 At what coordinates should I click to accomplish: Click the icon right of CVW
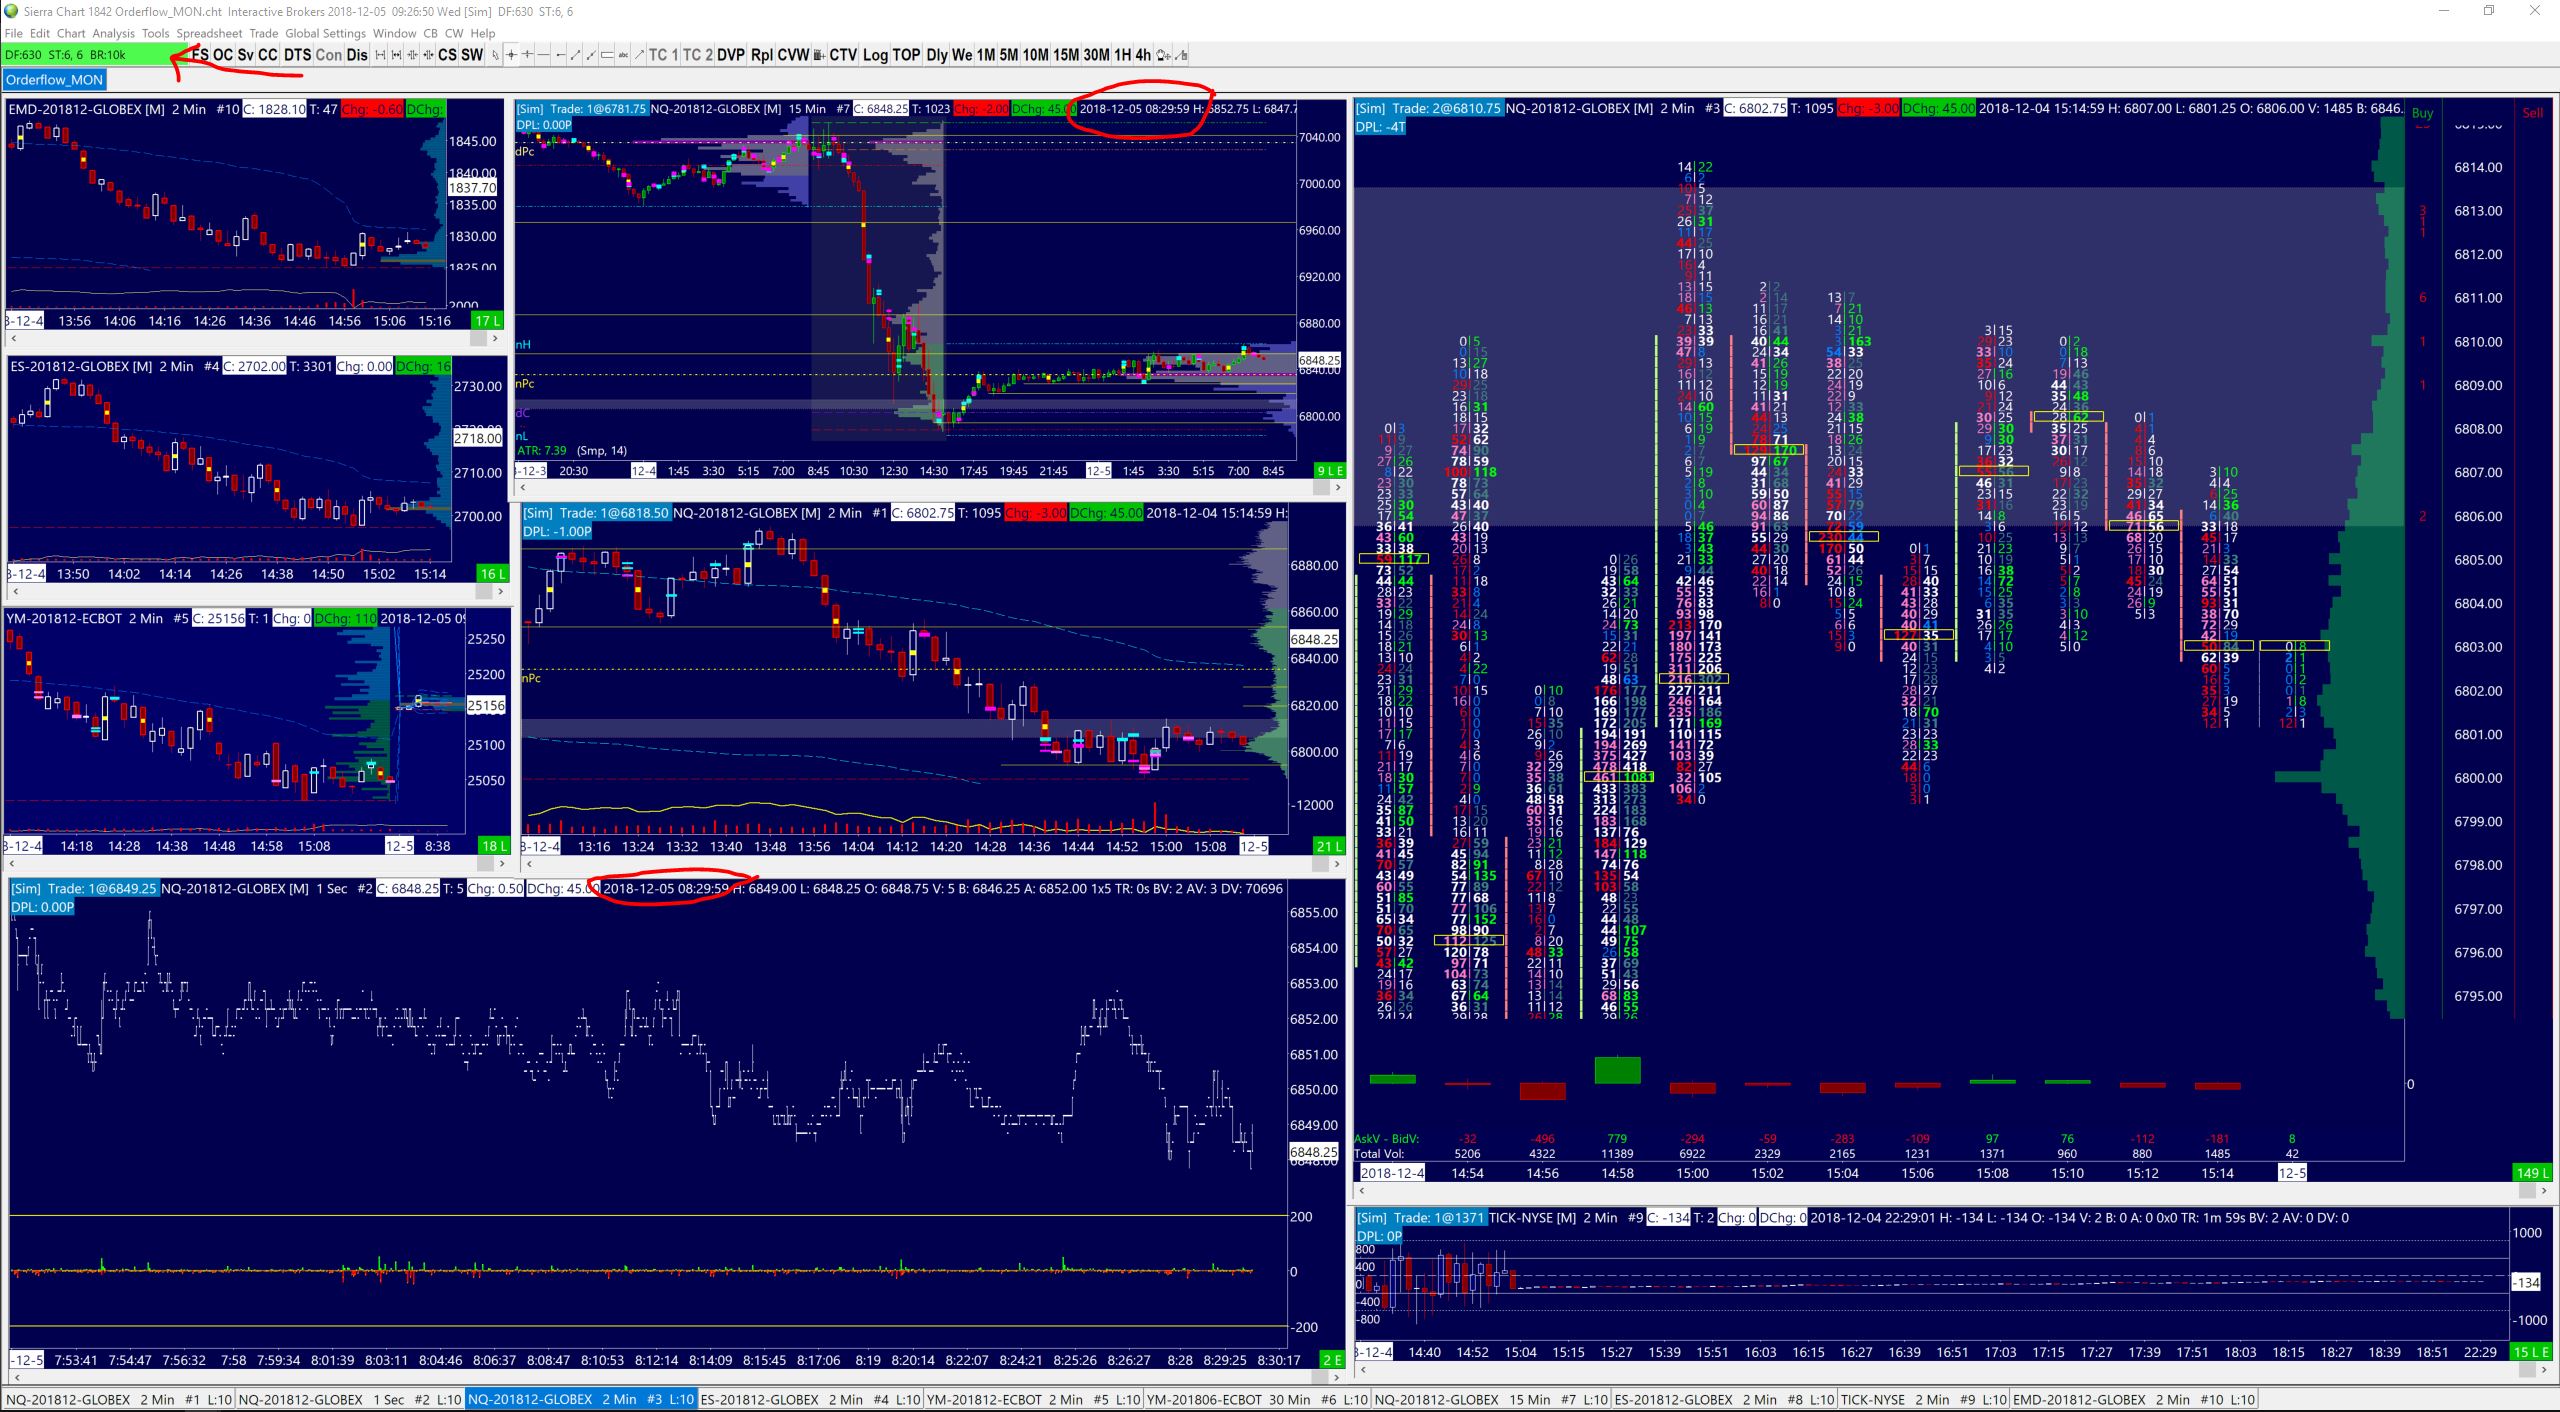[x=819, y=55]
